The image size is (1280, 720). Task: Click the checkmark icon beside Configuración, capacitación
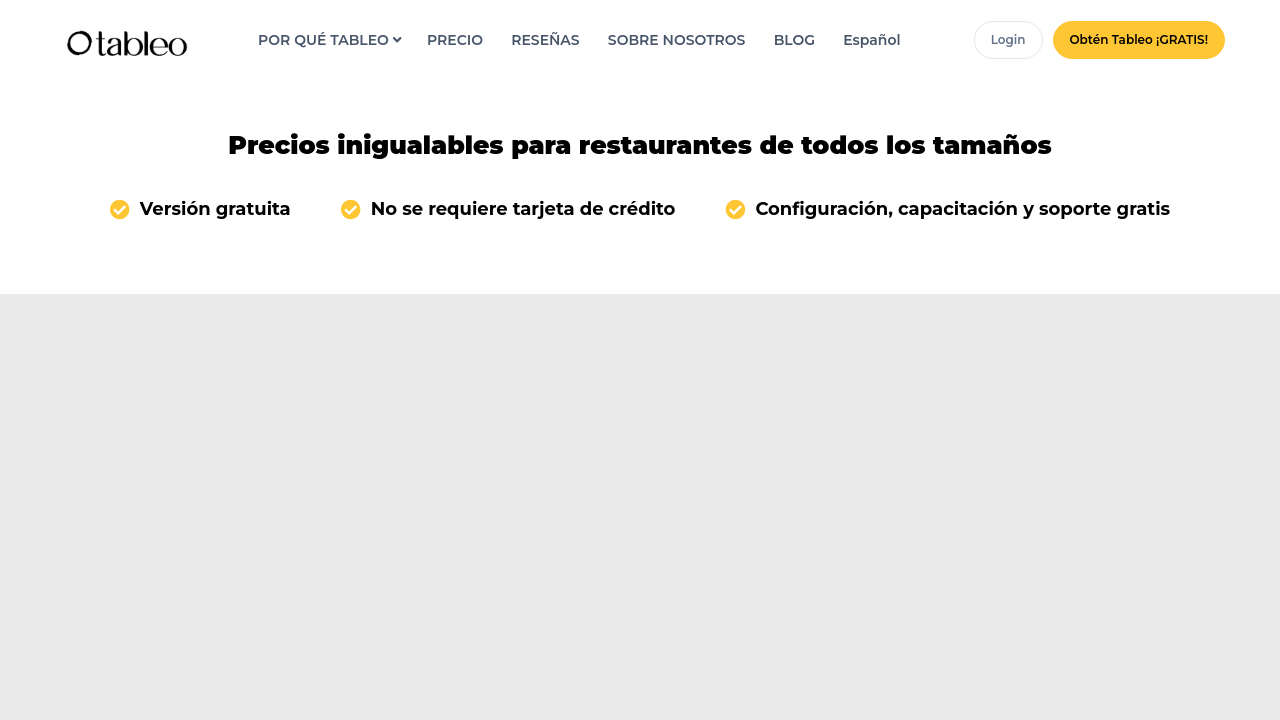pos(735,209)
